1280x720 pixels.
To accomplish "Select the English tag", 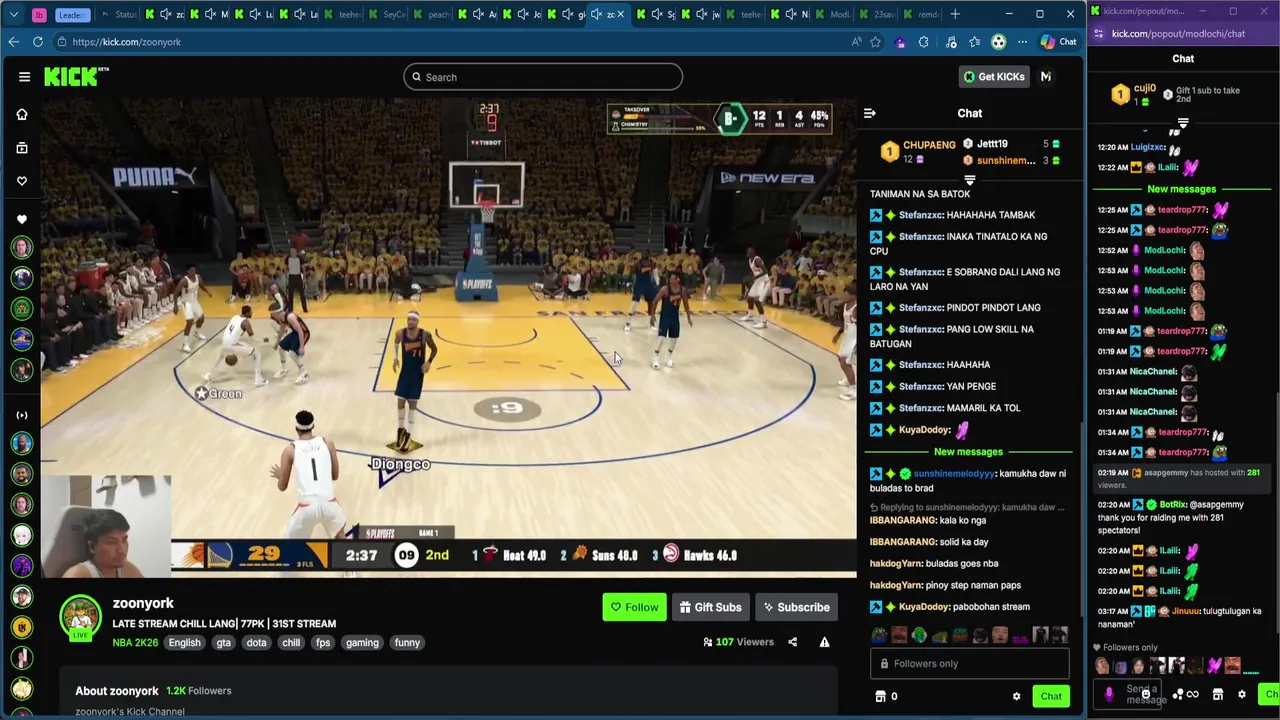I will [184, 643].
